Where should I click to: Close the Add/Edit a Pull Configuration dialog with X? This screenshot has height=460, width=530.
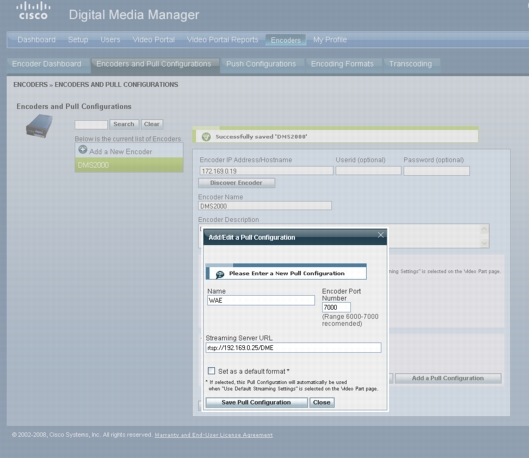click(381, 235)
